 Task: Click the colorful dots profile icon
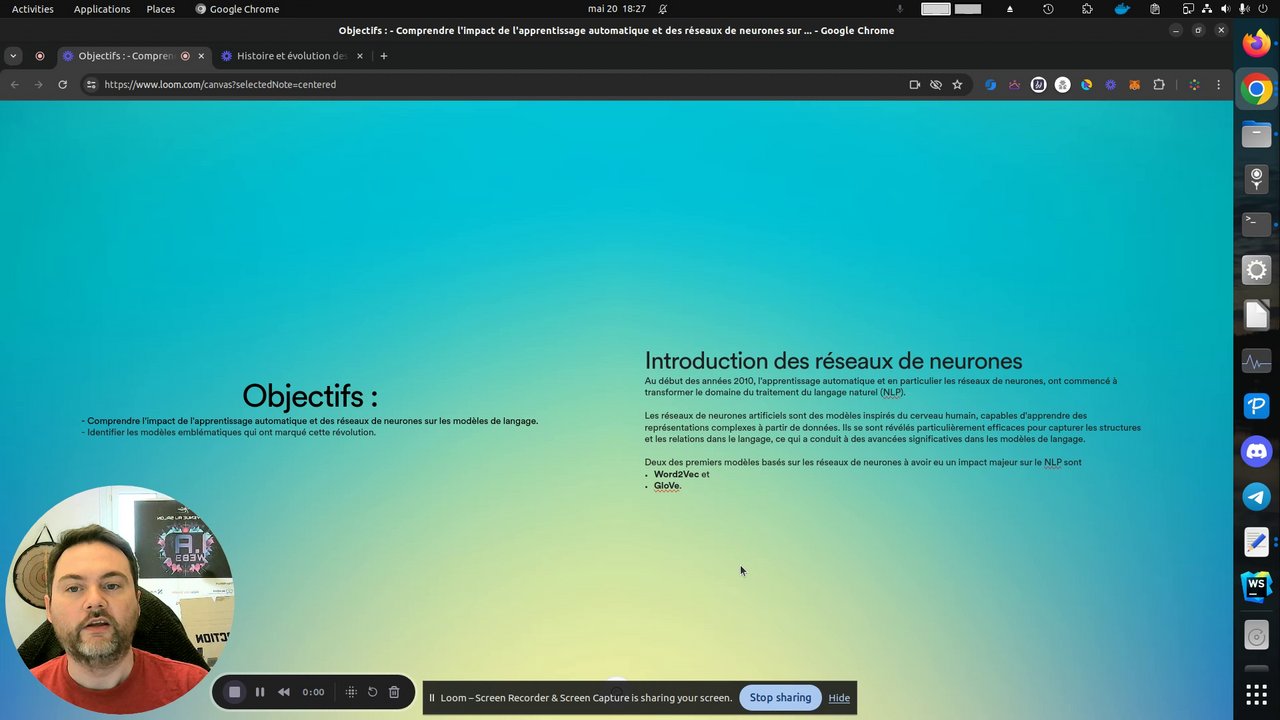1194,85
